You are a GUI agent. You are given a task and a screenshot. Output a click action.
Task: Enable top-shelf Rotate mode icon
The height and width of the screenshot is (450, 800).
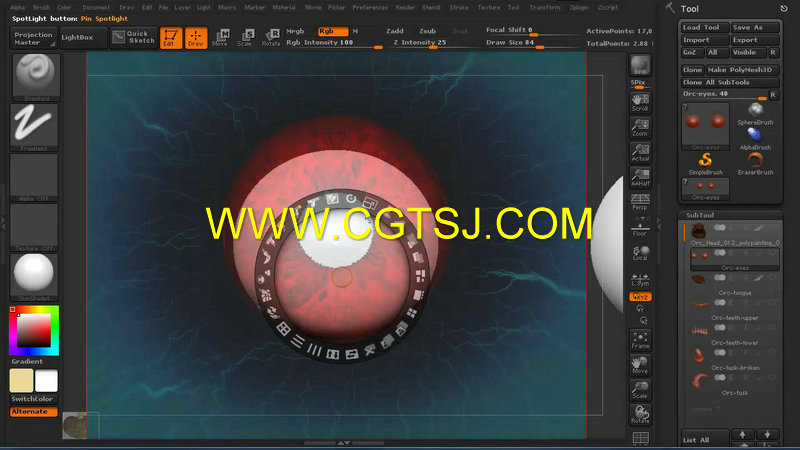(271, 37)
